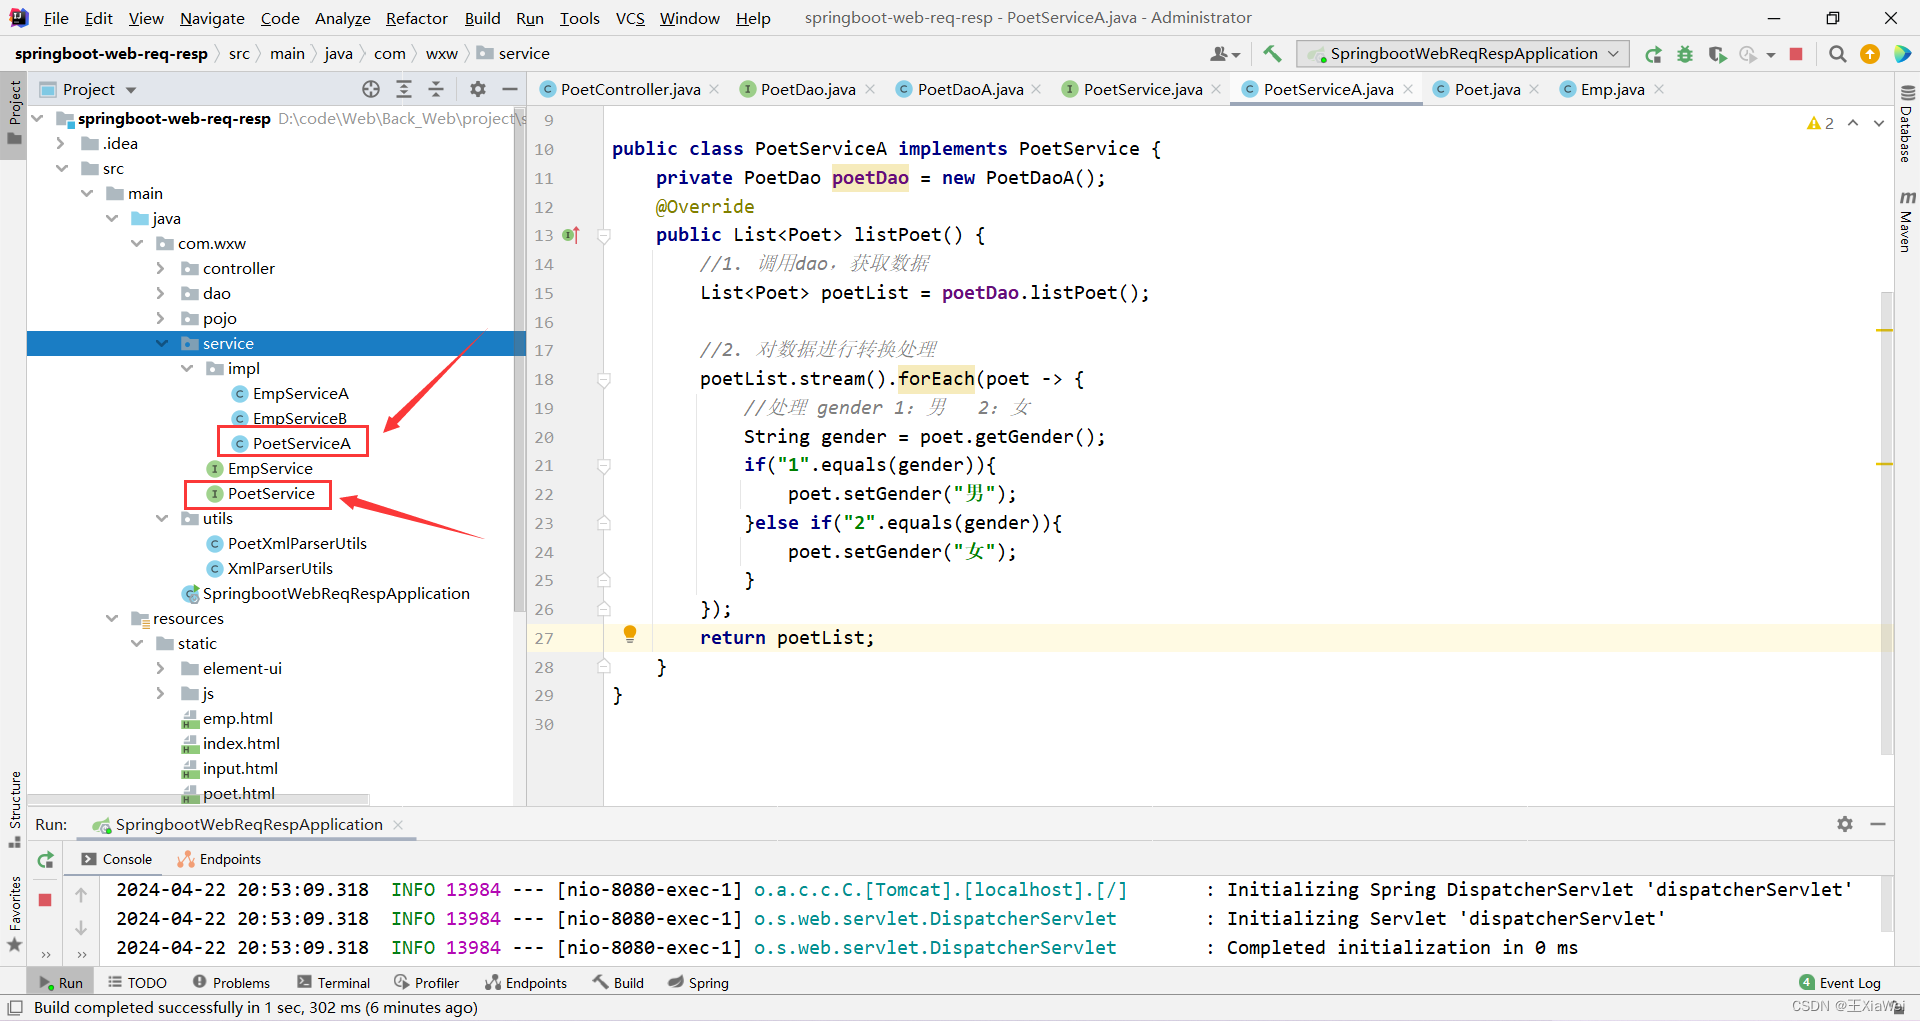The image size is (1920, 1021).
Task: Switch to PoetDaoA.java tab
Action: pyautogui.click(x=970, y=89)
